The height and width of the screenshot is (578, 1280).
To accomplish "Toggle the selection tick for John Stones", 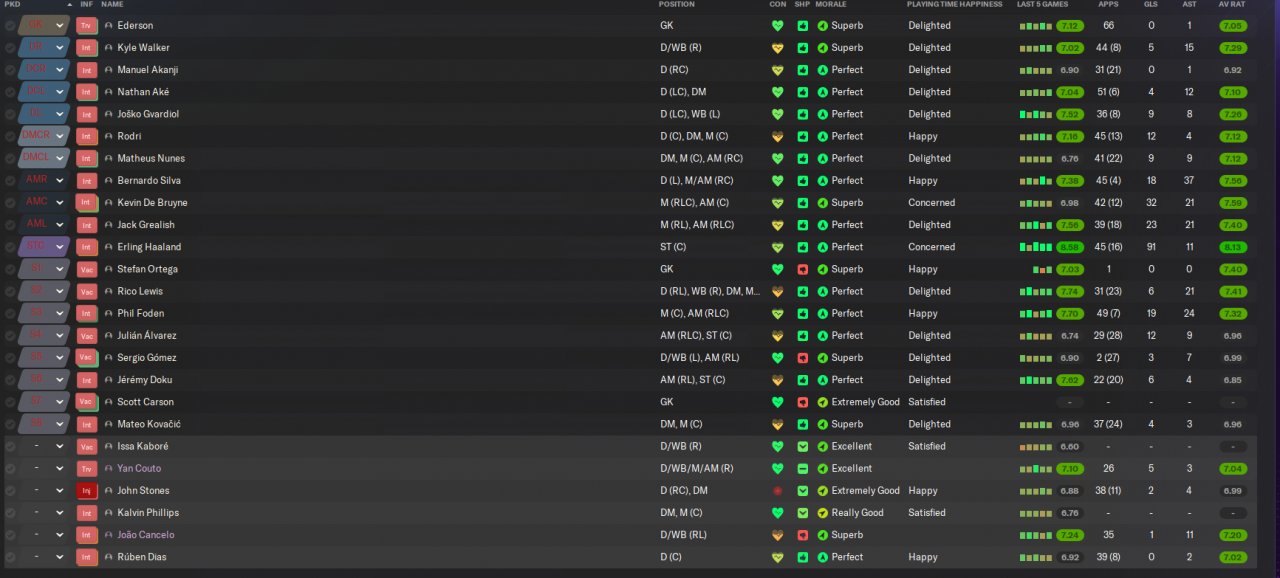I will (x=10, y=491).
